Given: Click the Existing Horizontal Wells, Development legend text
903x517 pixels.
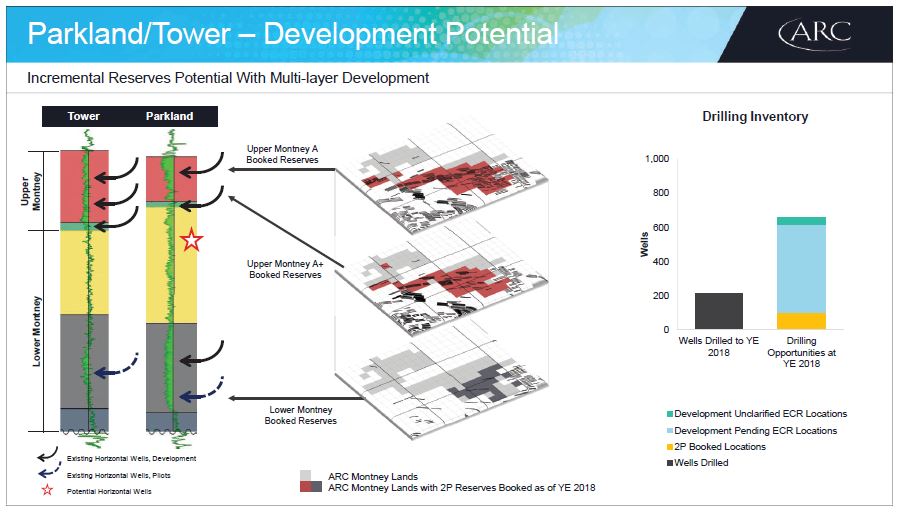Looking at the screenshot, I should pos(131,459).
